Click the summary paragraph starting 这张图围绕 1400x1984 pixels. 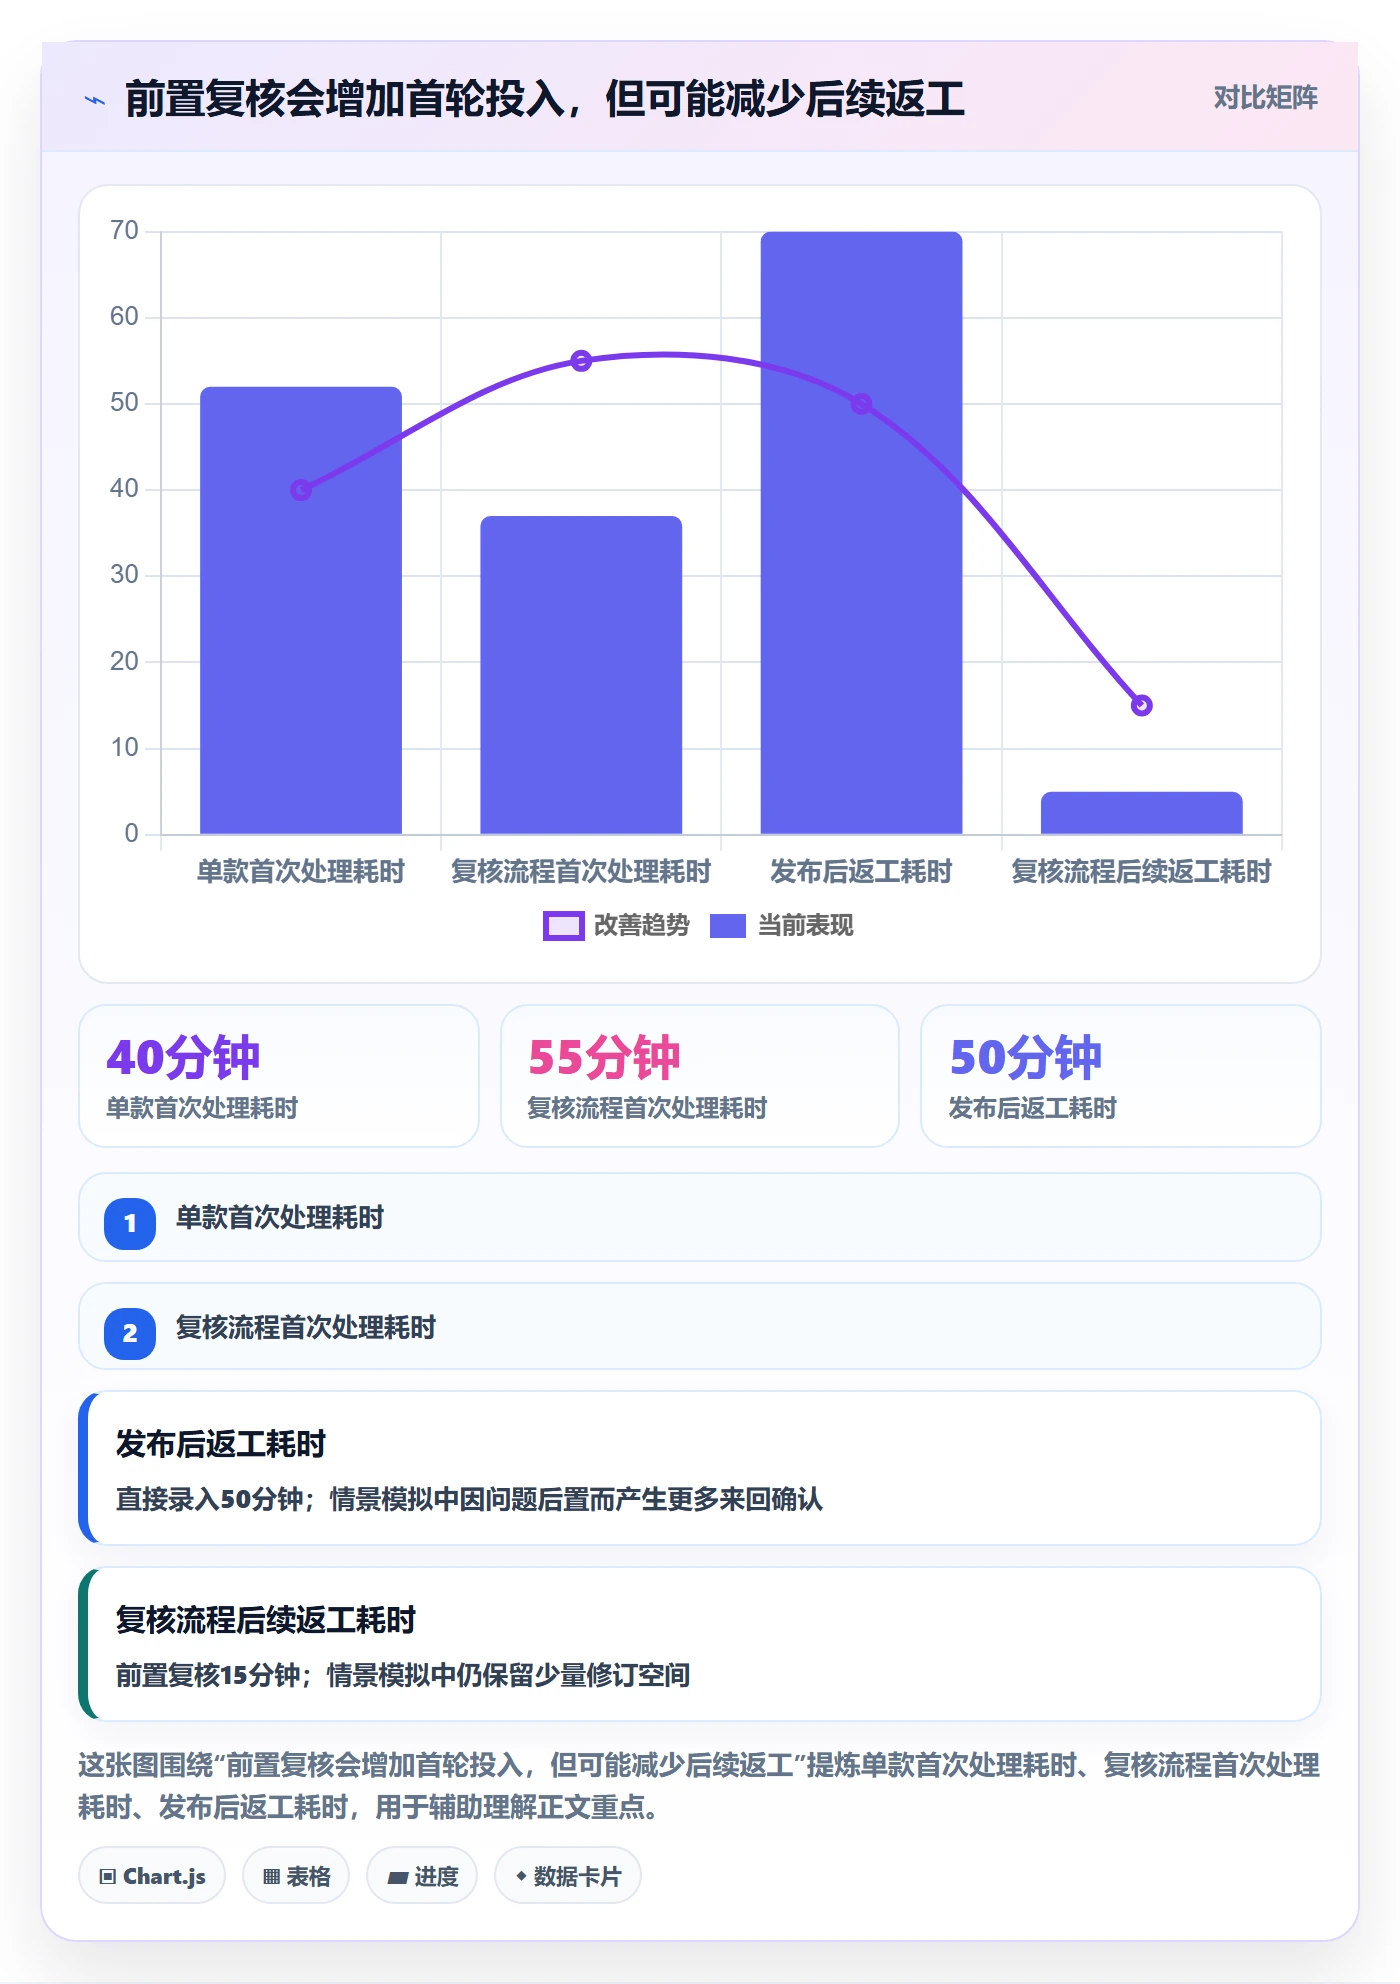(699, 1786)
